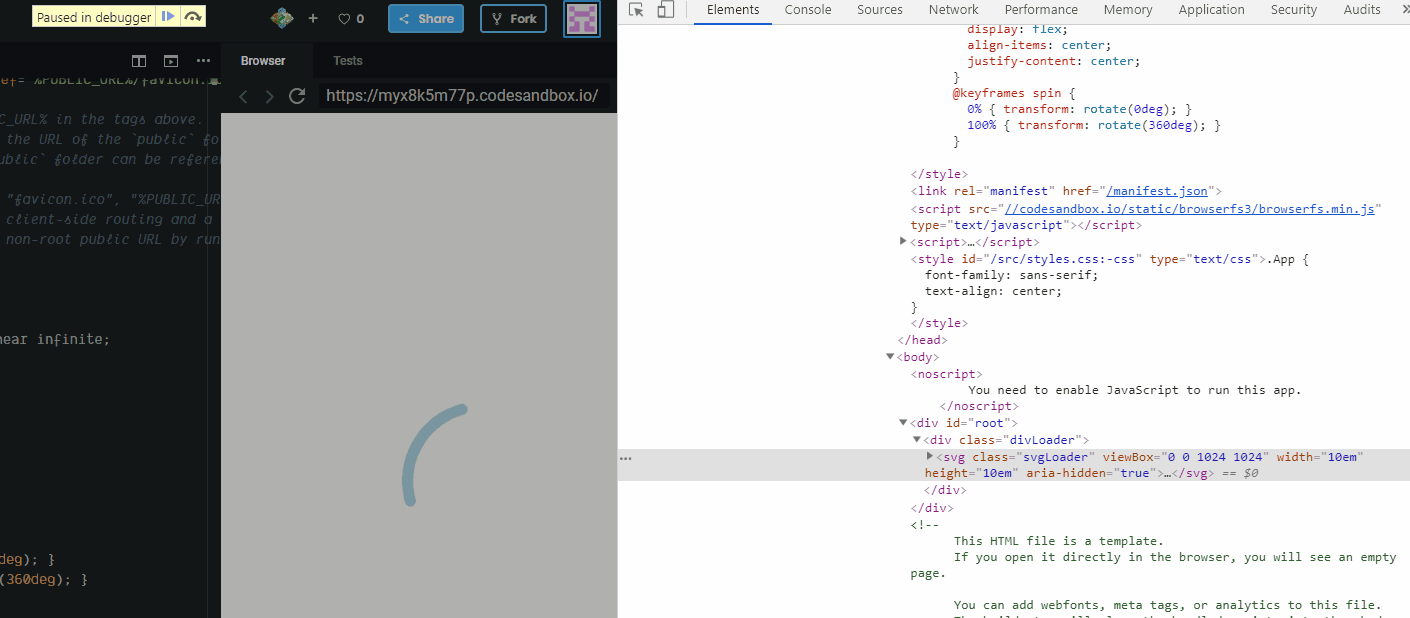Click the preview window icon near Browser tab
1410x618 pixels.
170,61
